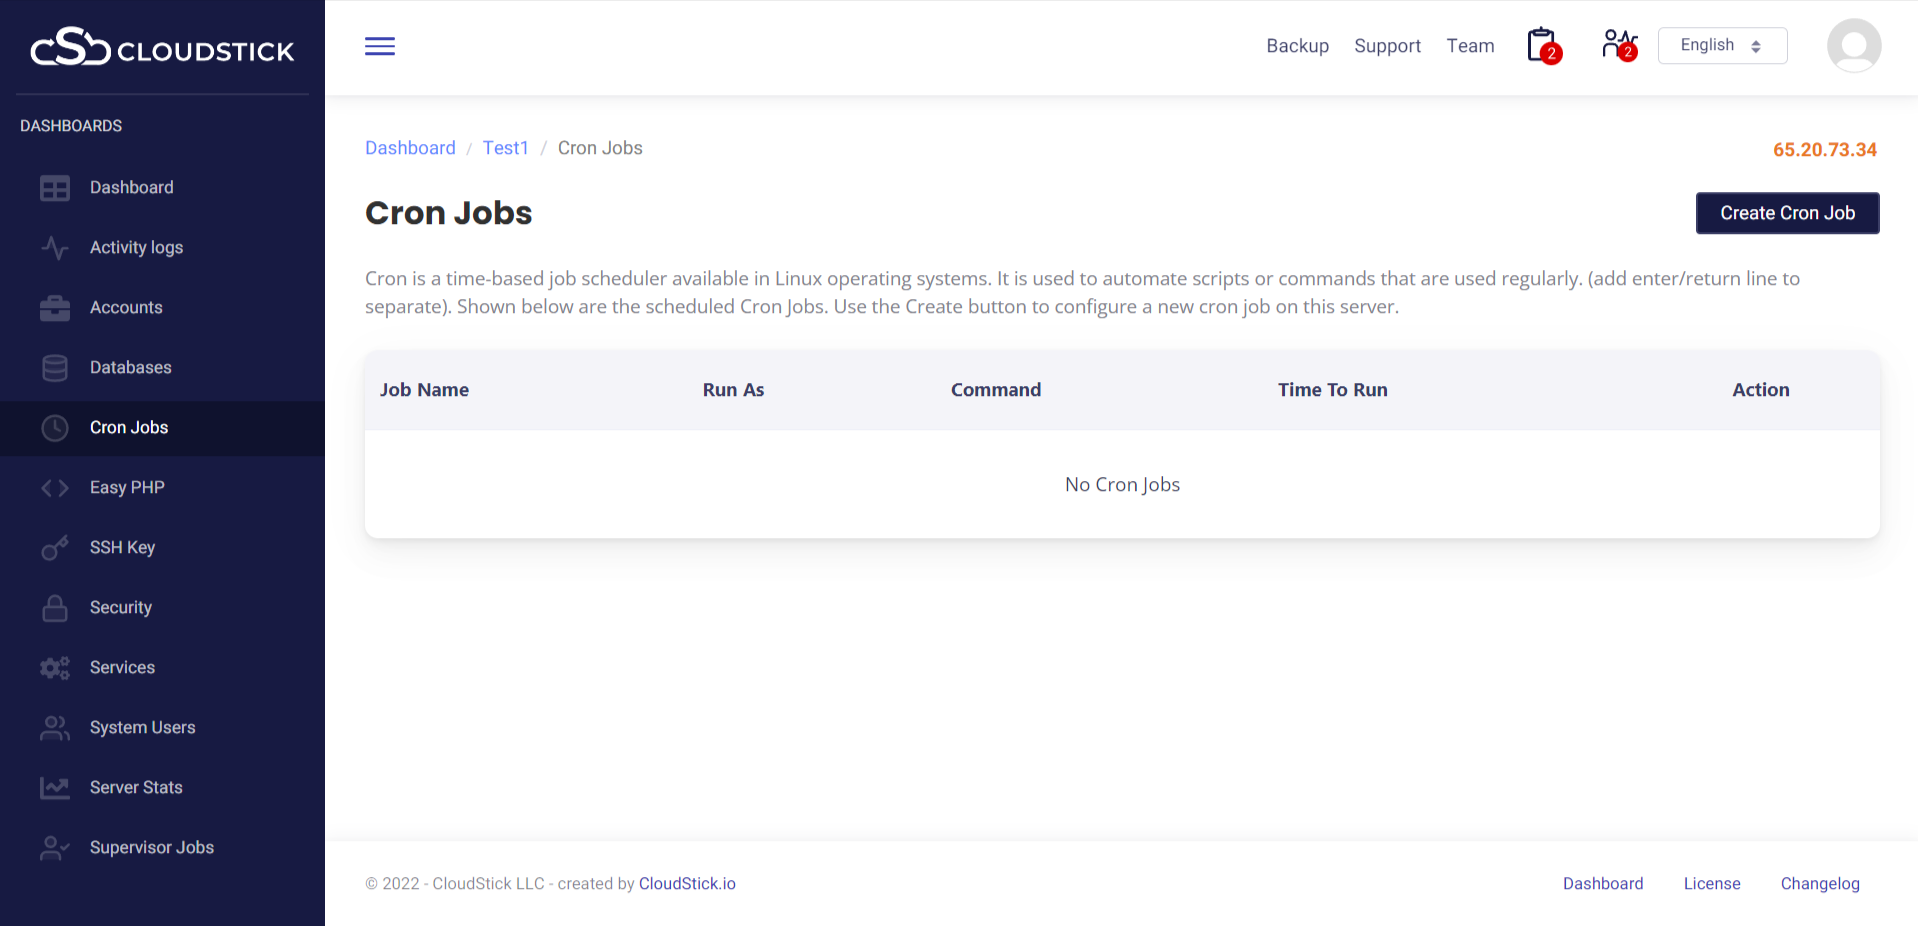Open the clipboard notifications icon
Viewport: 1918px width, 926px height.
1542,46
